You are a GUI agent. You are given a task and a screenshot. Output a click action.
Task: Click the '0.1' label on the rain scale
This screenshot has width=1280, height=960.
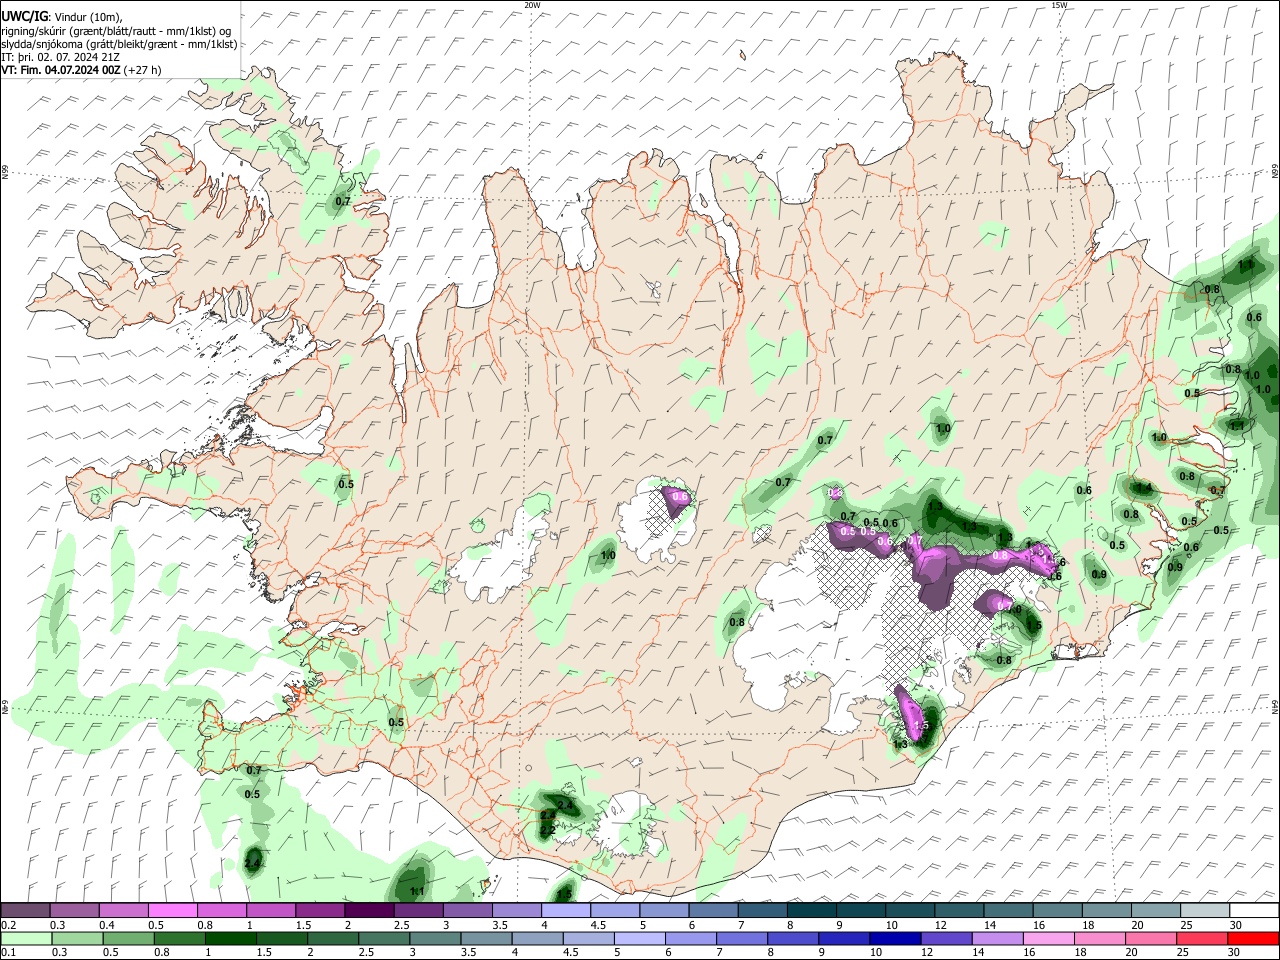click(8, 953)
